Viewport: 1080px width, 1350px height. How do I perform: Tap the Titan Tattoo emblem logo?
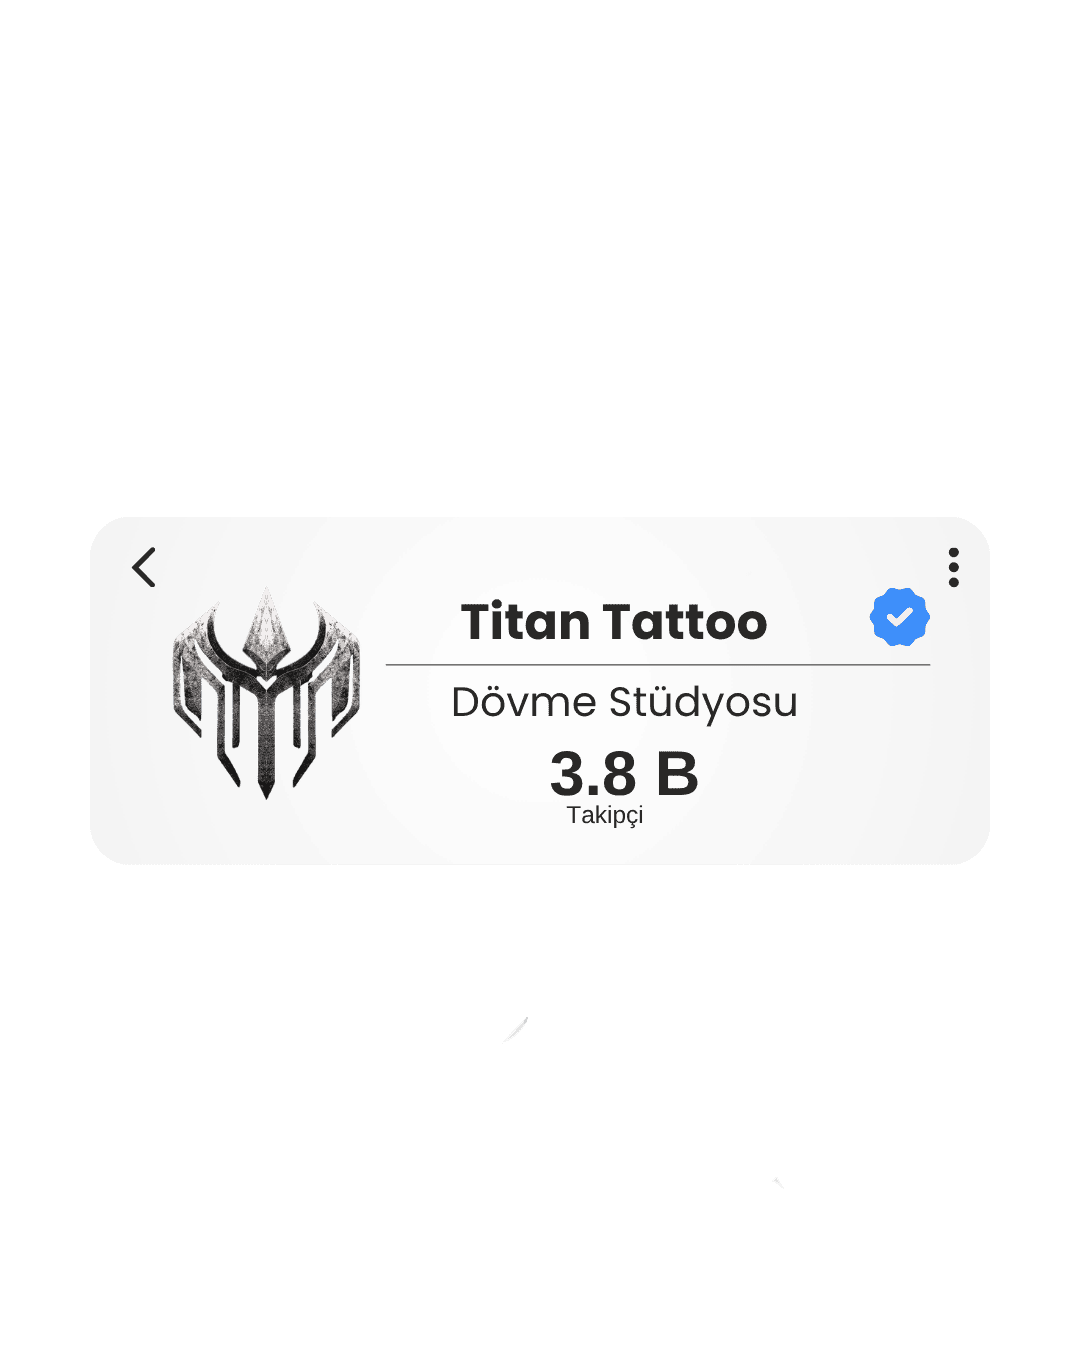tap(266, 693)
